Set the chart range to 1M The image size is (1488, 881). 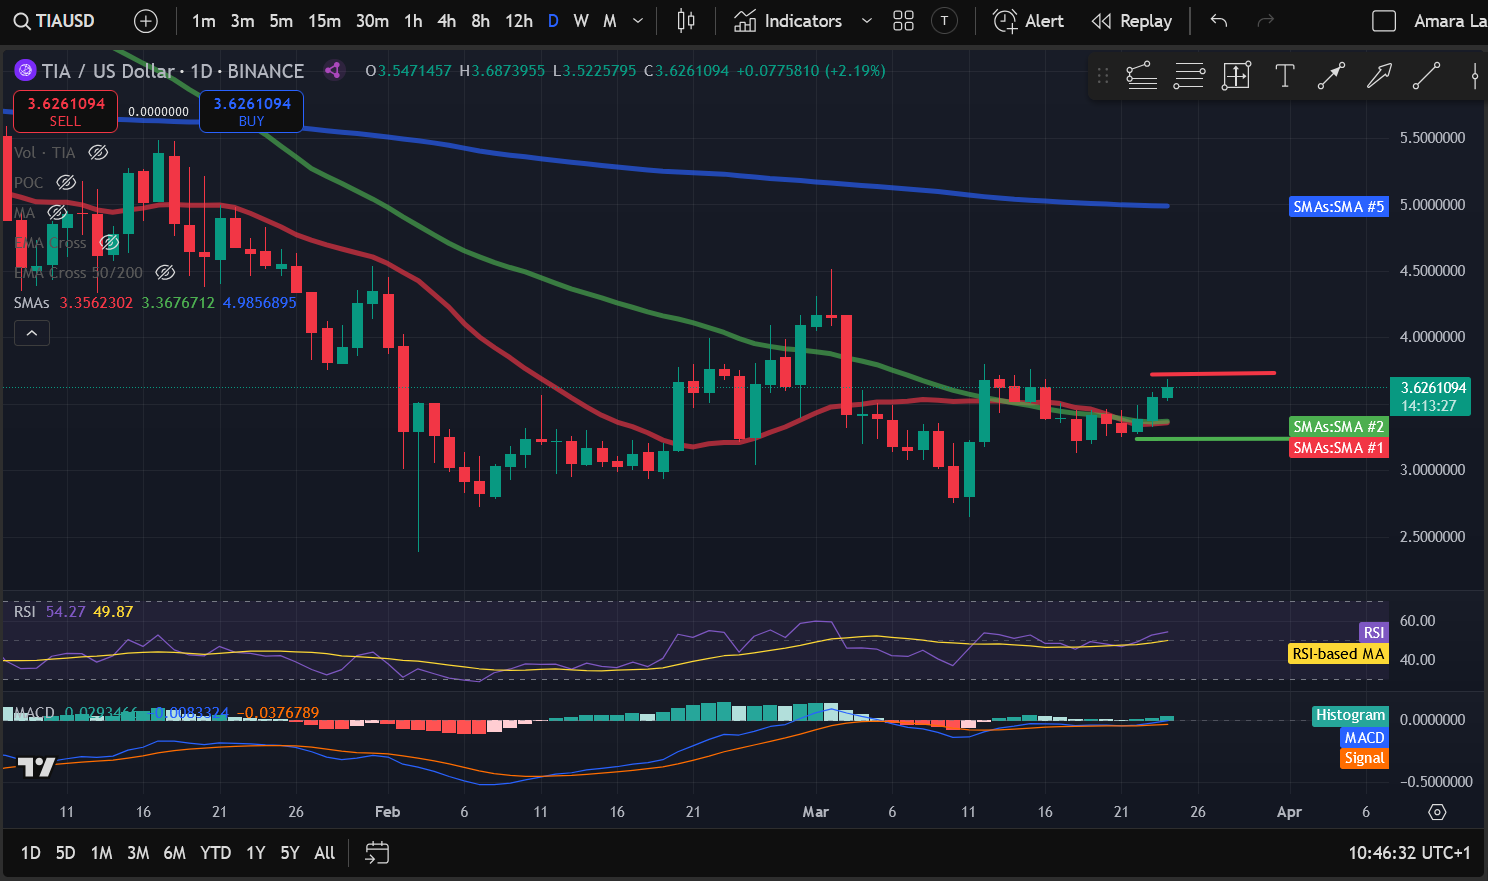pyautogui.click(x=101, y=853)
